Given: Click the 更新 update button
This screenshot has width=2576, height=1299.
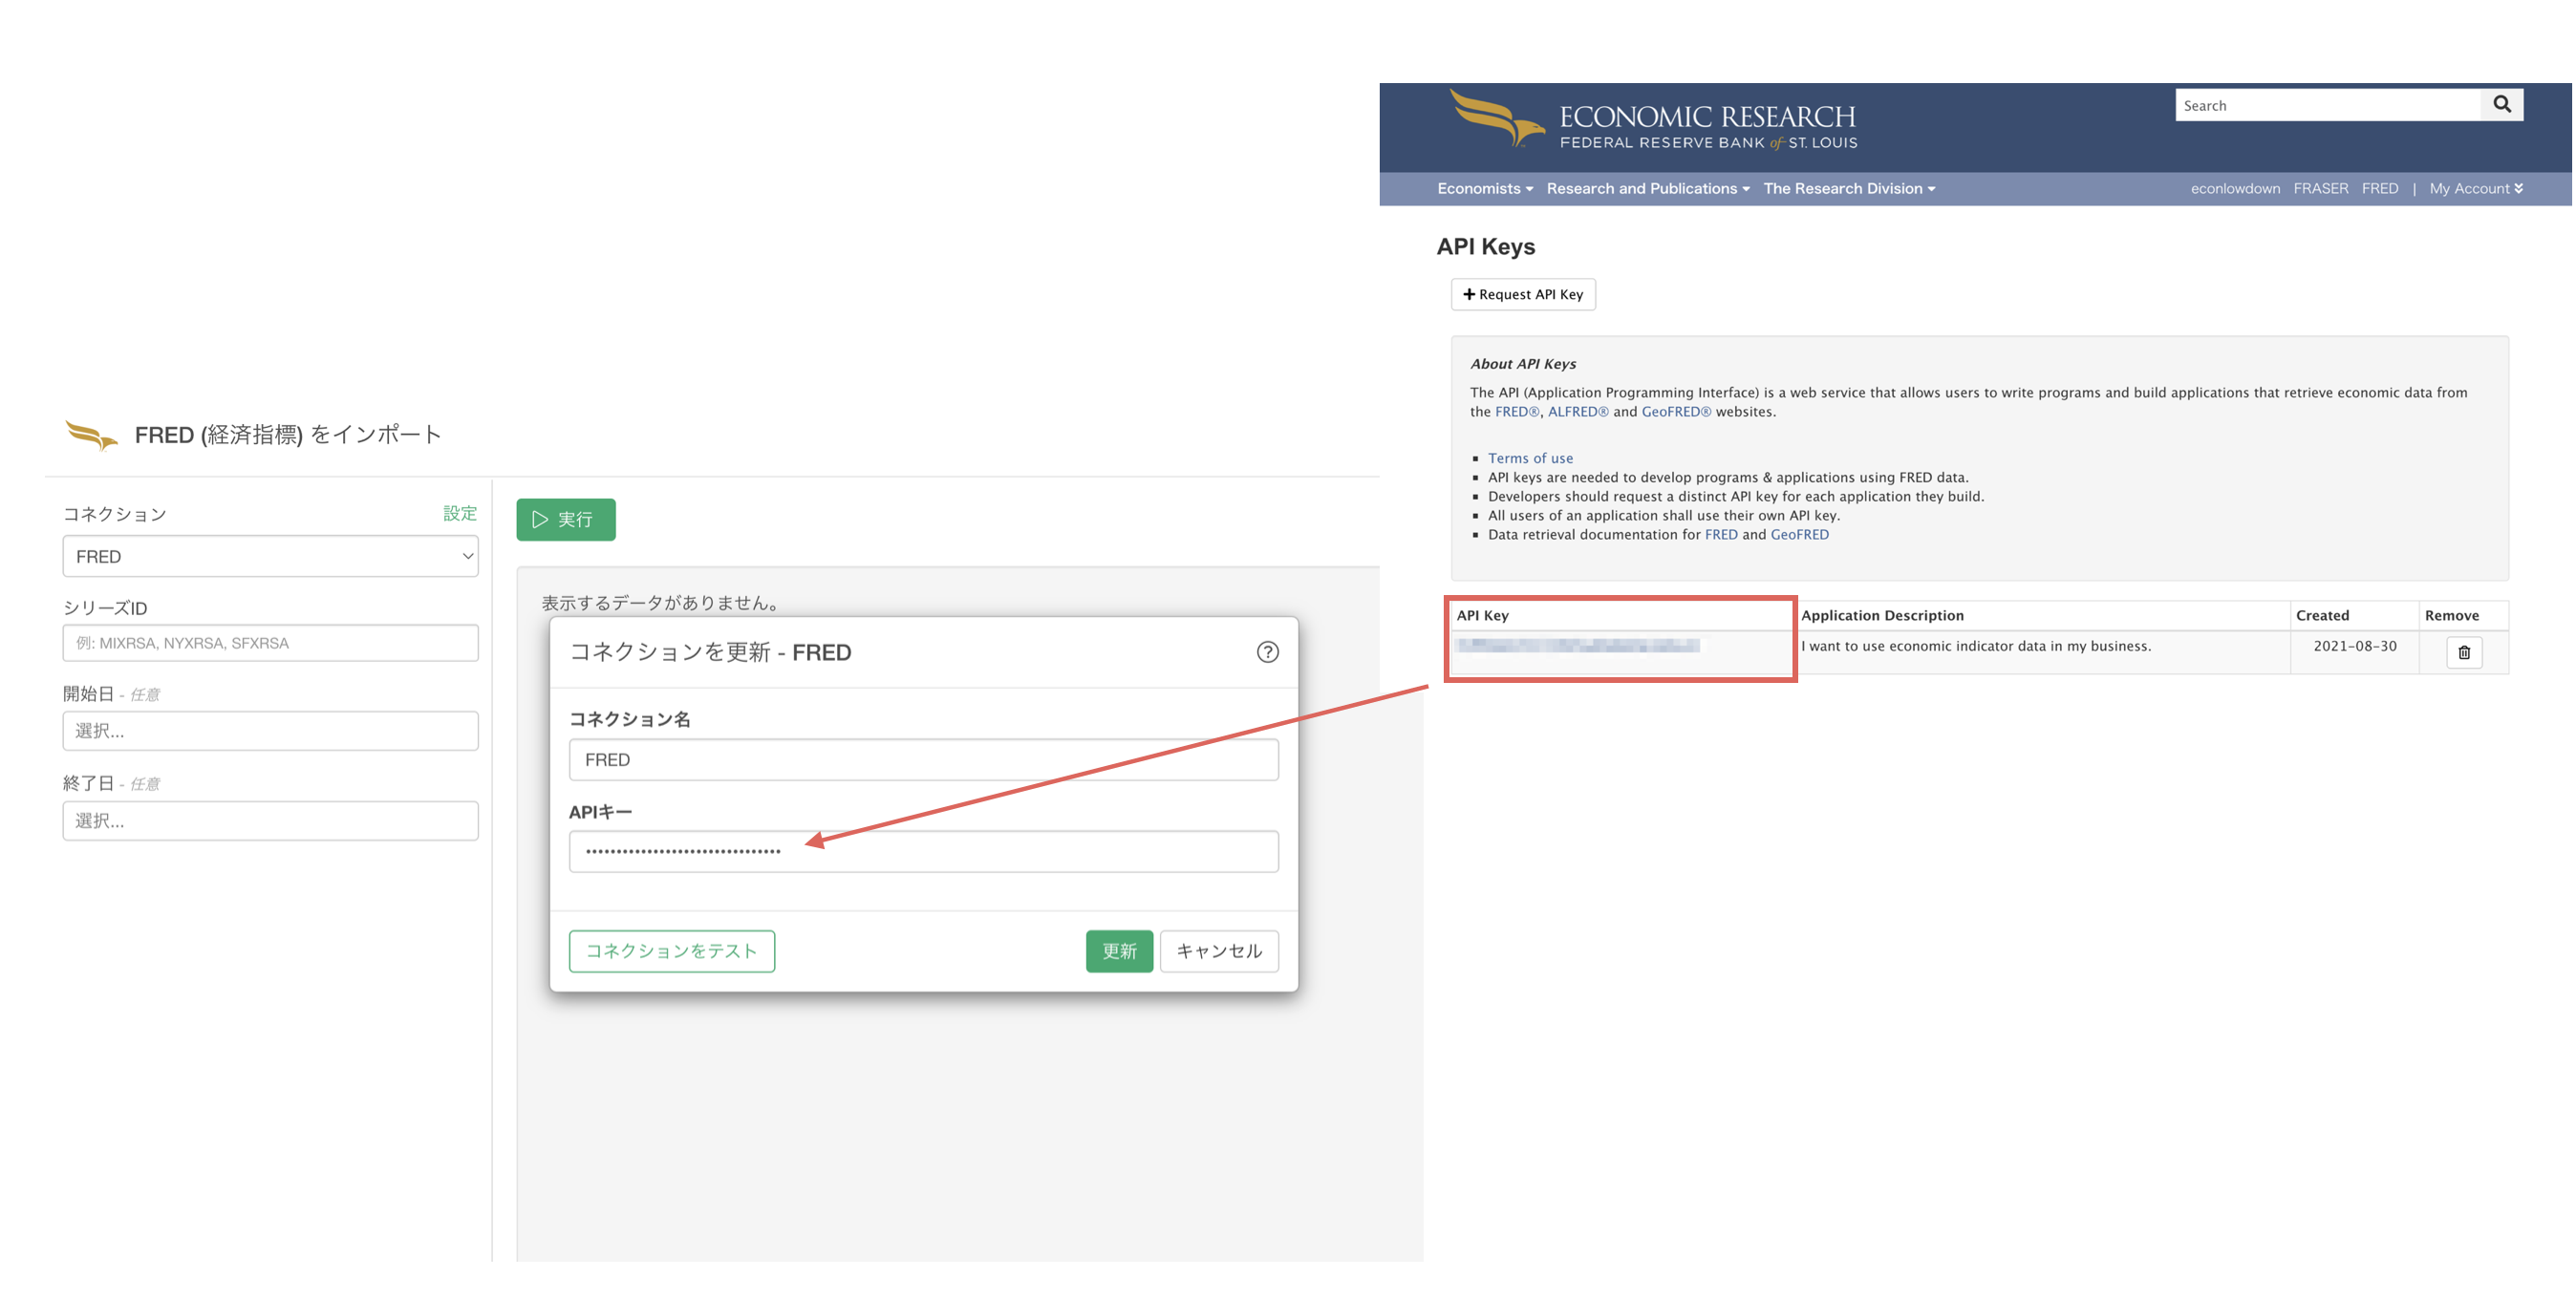Looking at the screenshot, I should pyautogui.click(x=1119, y=950).
